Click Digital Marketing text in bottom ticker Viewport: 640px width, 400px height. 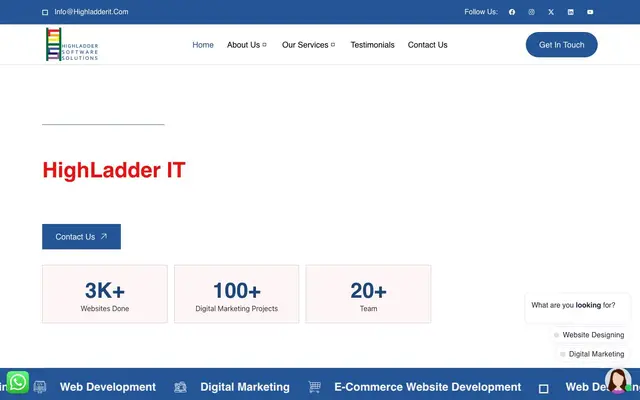click(x=245, y=387)
